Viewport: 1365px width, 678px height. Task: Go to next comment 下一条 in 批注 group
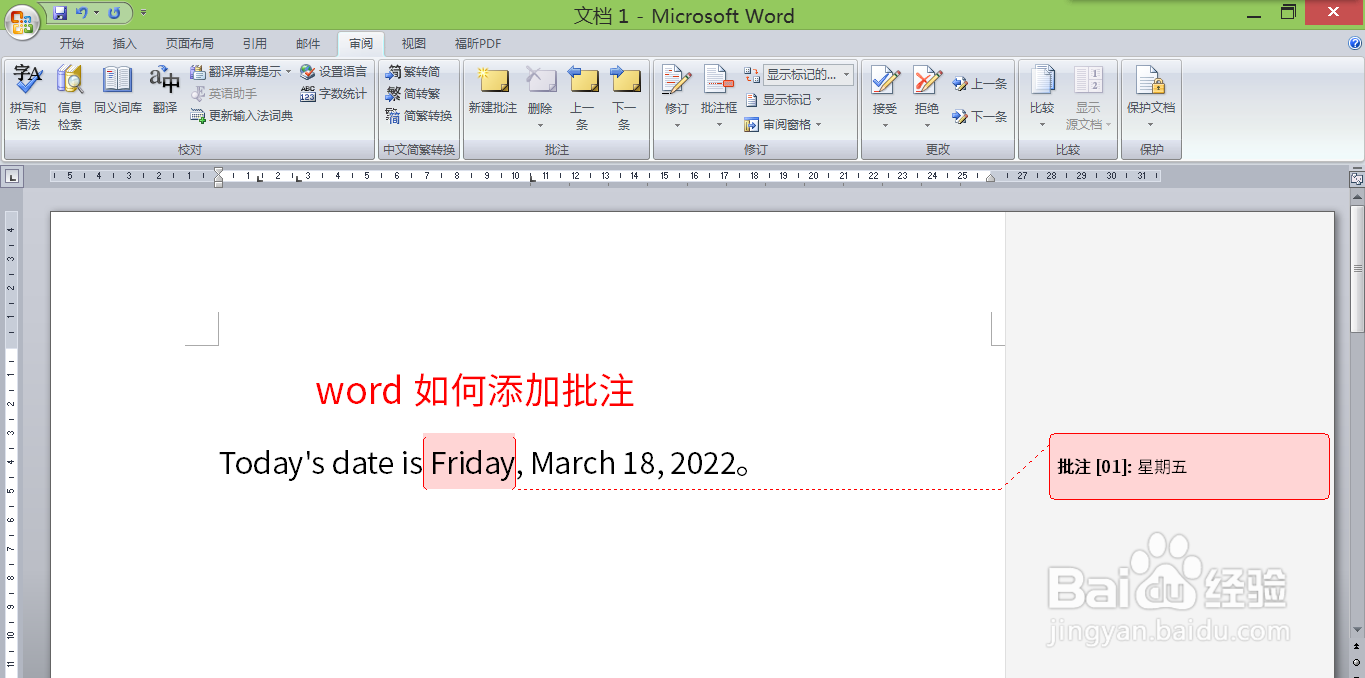point(624,98)
